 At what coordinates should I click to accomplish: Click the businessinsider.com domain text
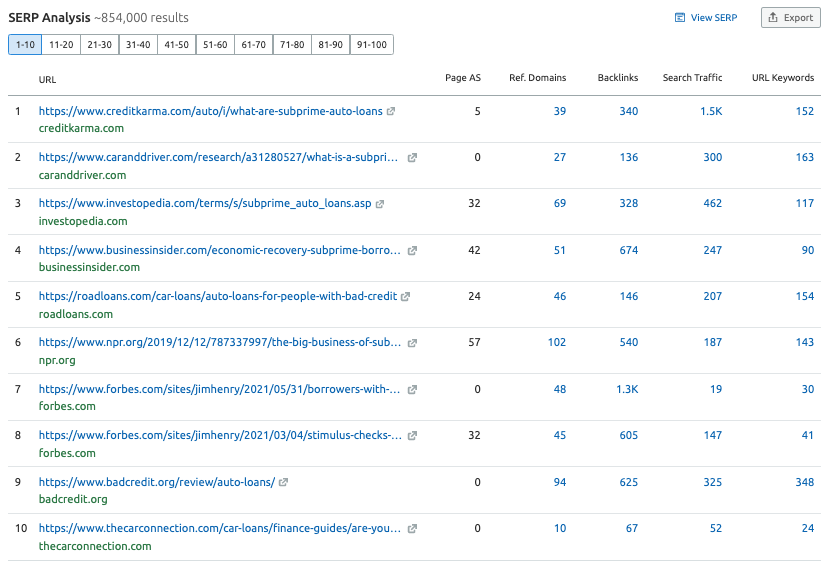[89, 267]
